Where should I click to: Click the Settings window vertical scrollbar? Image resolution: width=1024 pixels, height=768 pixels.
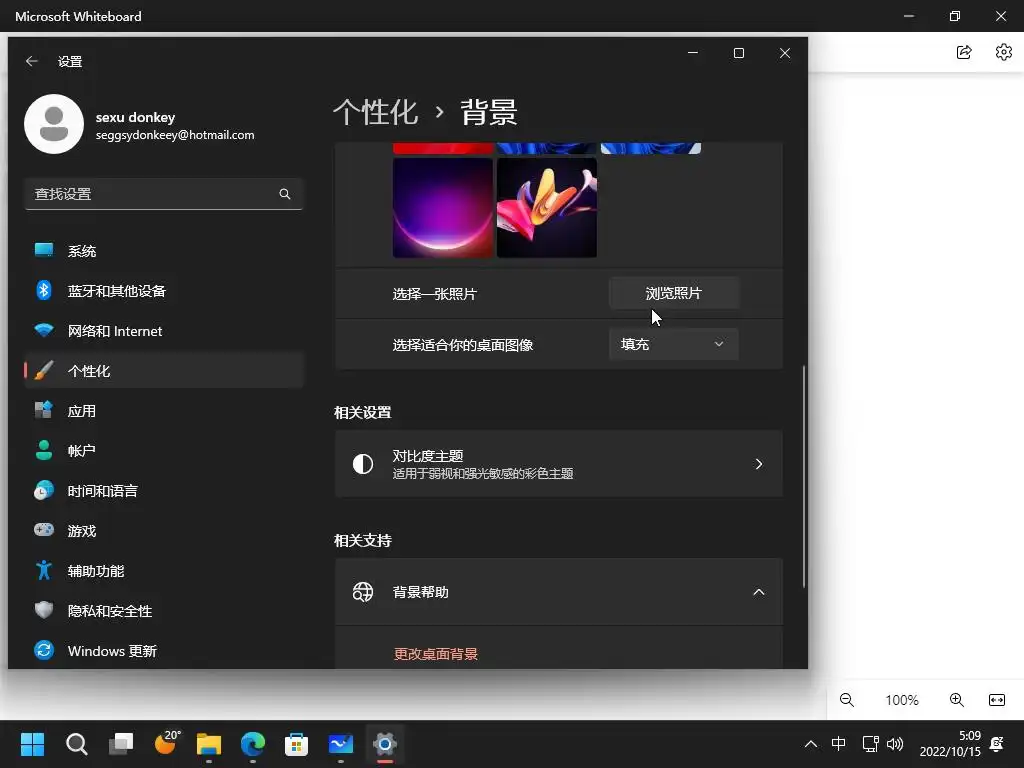pos(804,477)
